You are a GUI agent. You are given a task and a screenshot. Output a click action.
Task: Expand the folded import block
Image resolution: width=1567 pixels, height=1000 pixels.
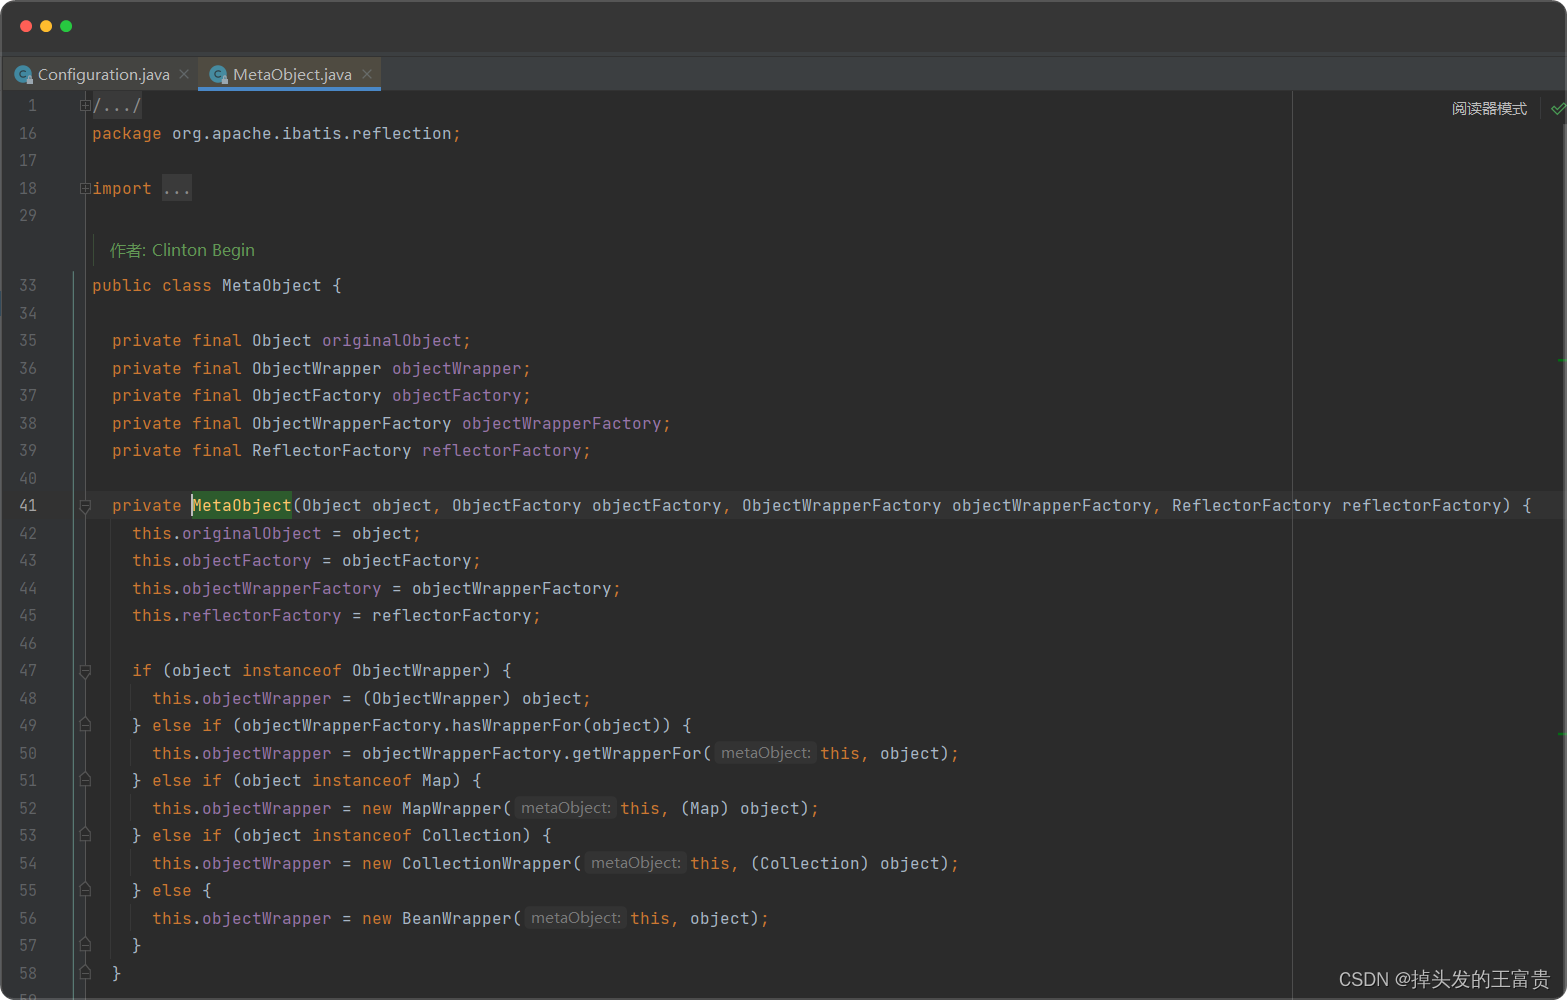85,188
